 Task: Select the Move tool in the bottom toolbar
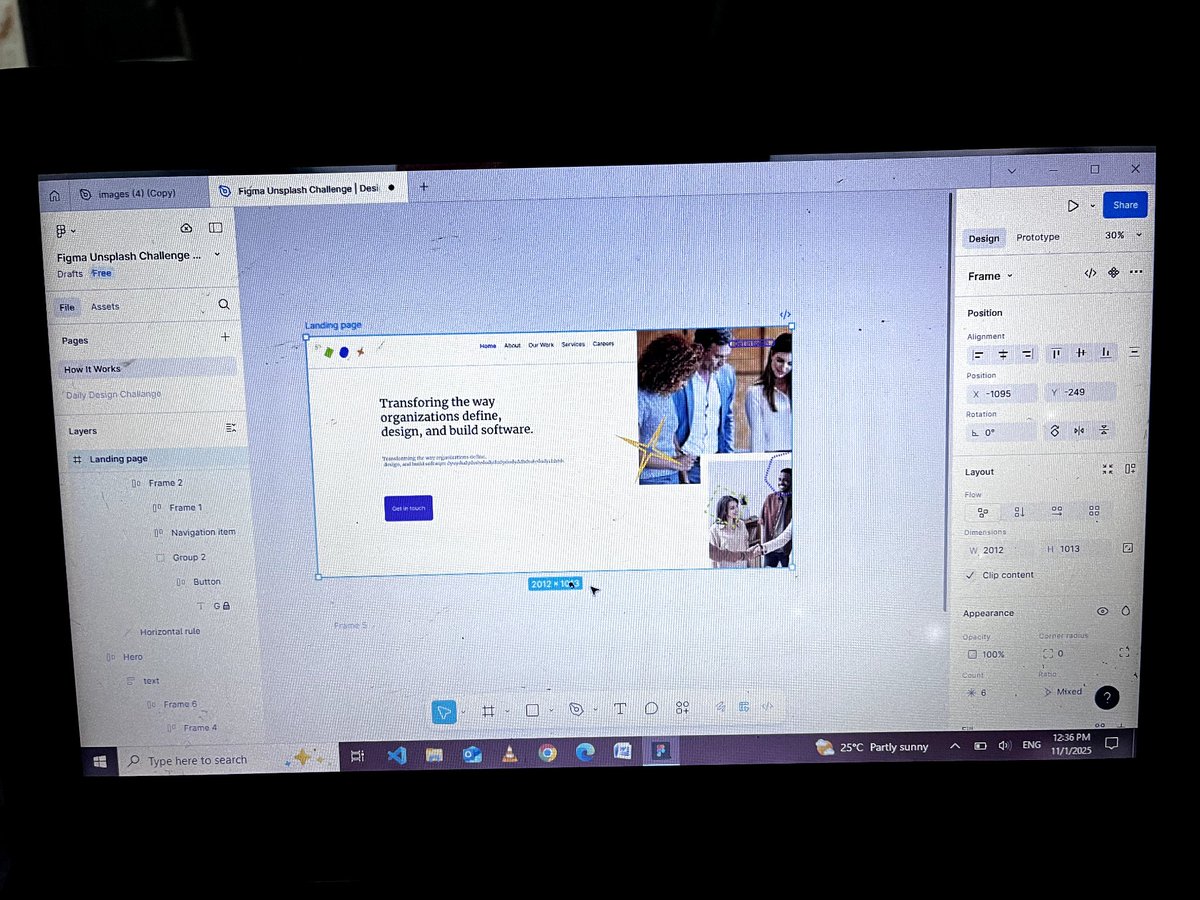444,711
